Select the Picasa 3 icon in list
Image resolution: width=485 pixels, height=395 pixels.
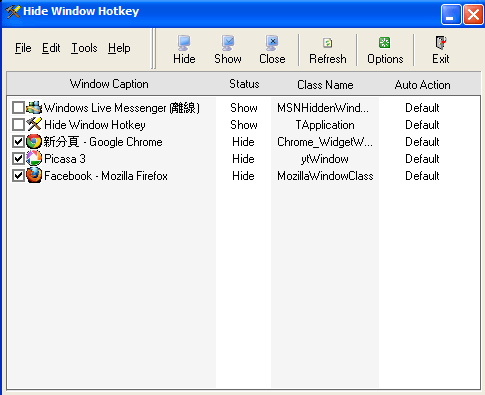(34, 159)
